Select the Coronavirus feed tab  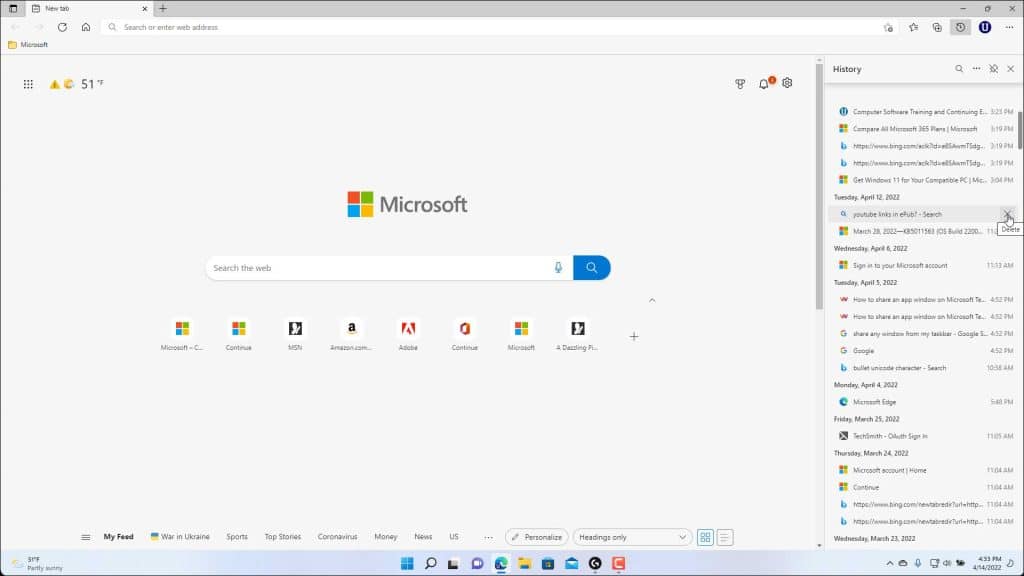(x=338, y=537)
